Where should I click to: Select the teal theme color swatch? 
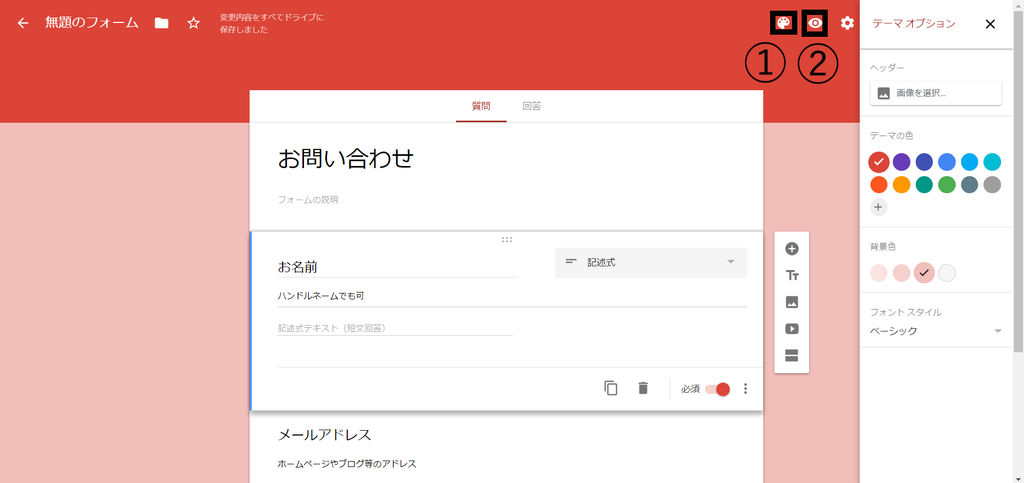924,185
